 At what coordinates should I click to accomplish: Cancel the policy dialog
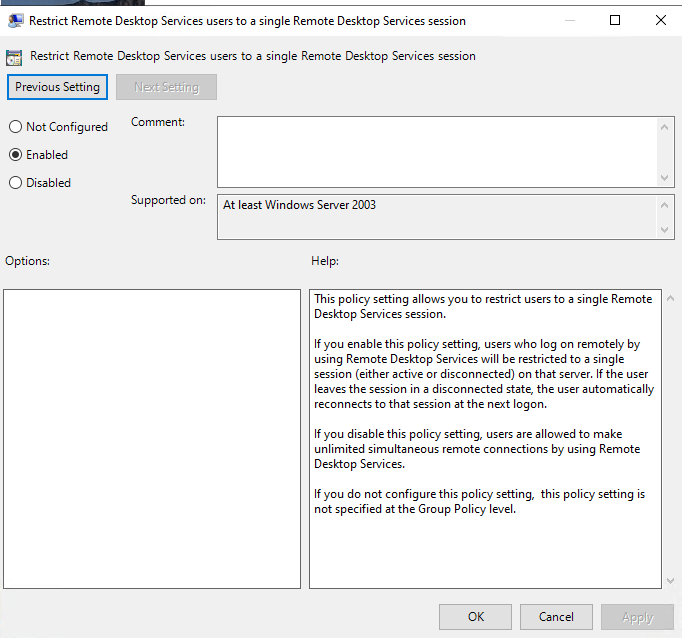click(556, 617)
